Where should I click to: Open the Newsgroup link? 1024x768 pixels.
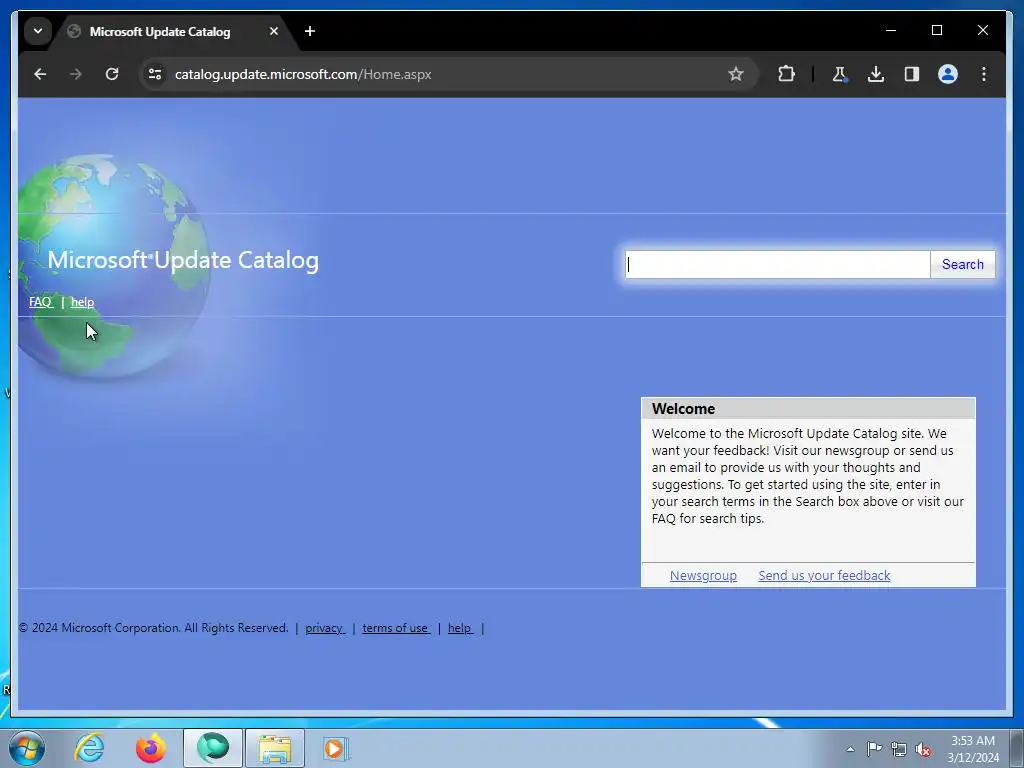coord(703,575)
